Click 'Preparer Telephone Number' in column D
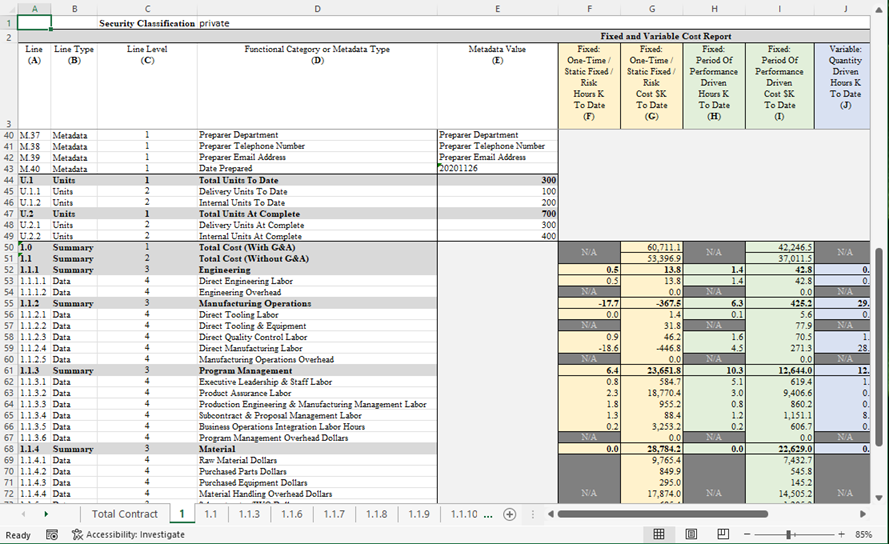The height and width of the screenshot is (544, 889). tap(318, 146)
